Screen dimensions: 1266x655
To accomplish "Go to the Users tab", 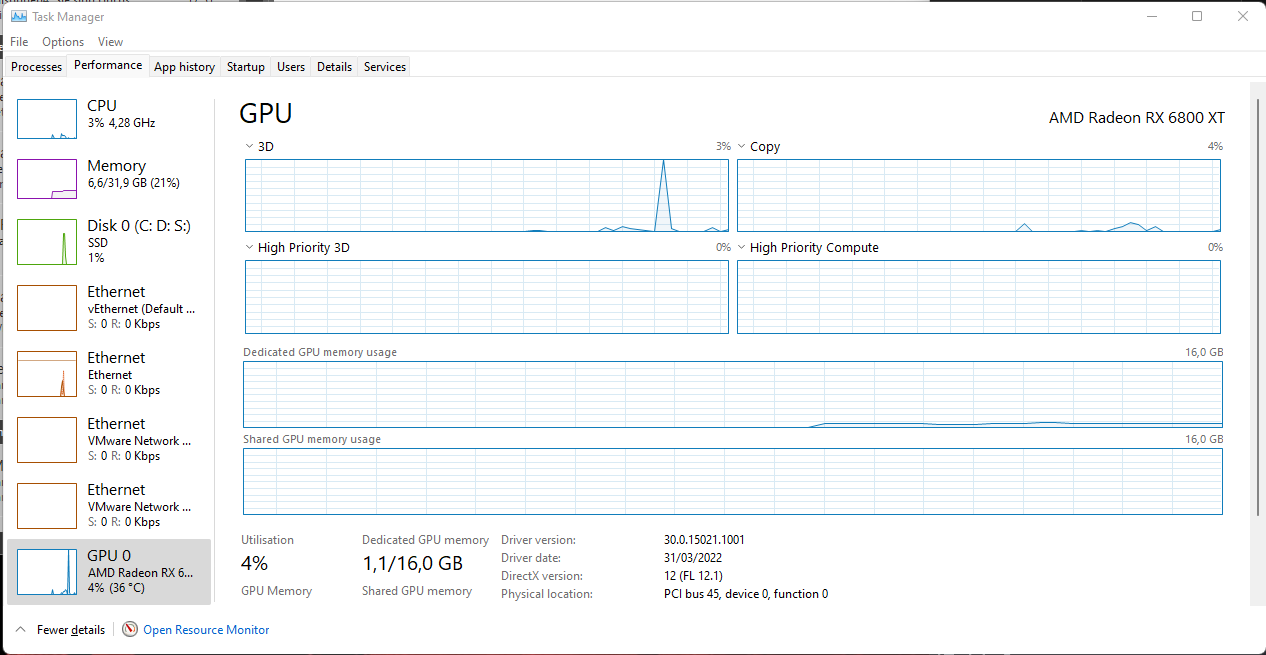I will pyautogui.click(x=291, y=67).
